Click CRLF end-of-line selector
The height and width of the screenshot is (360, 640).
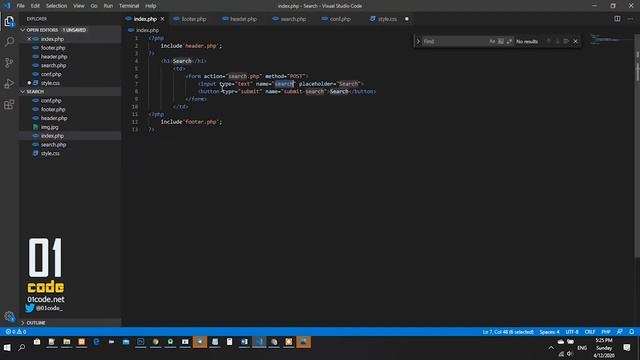(589, 332)
